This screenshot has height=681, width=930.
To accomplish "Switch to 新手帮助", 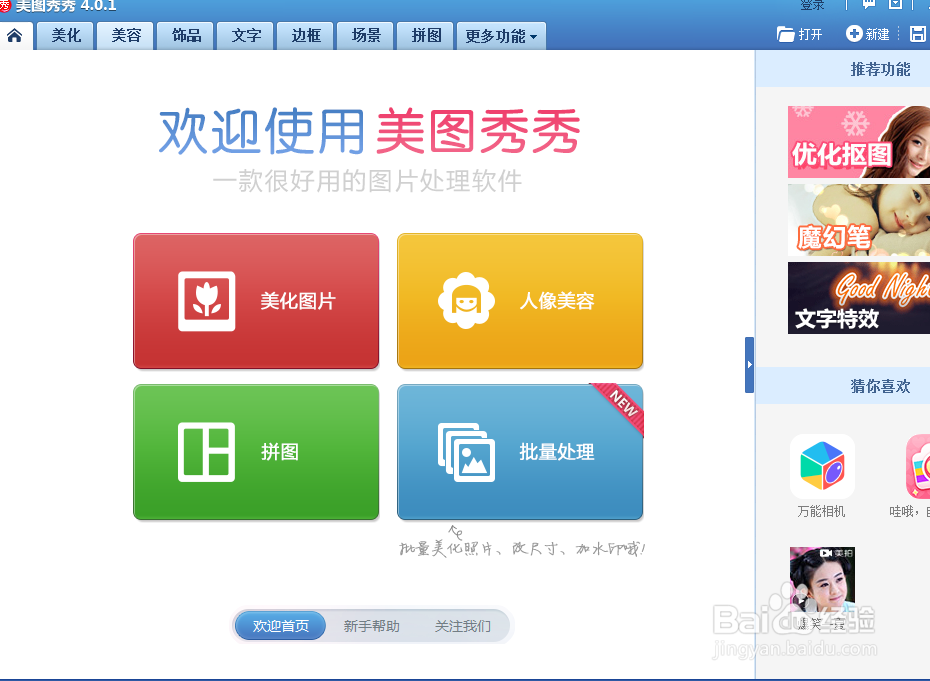I will [x=371, y=626].
